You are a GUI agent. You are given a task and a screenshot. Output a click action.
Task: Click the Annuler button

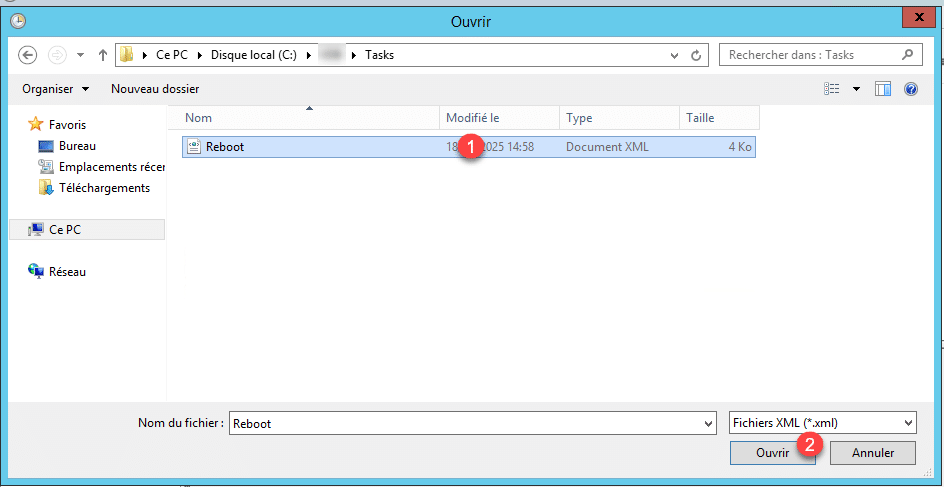point(873,453)
